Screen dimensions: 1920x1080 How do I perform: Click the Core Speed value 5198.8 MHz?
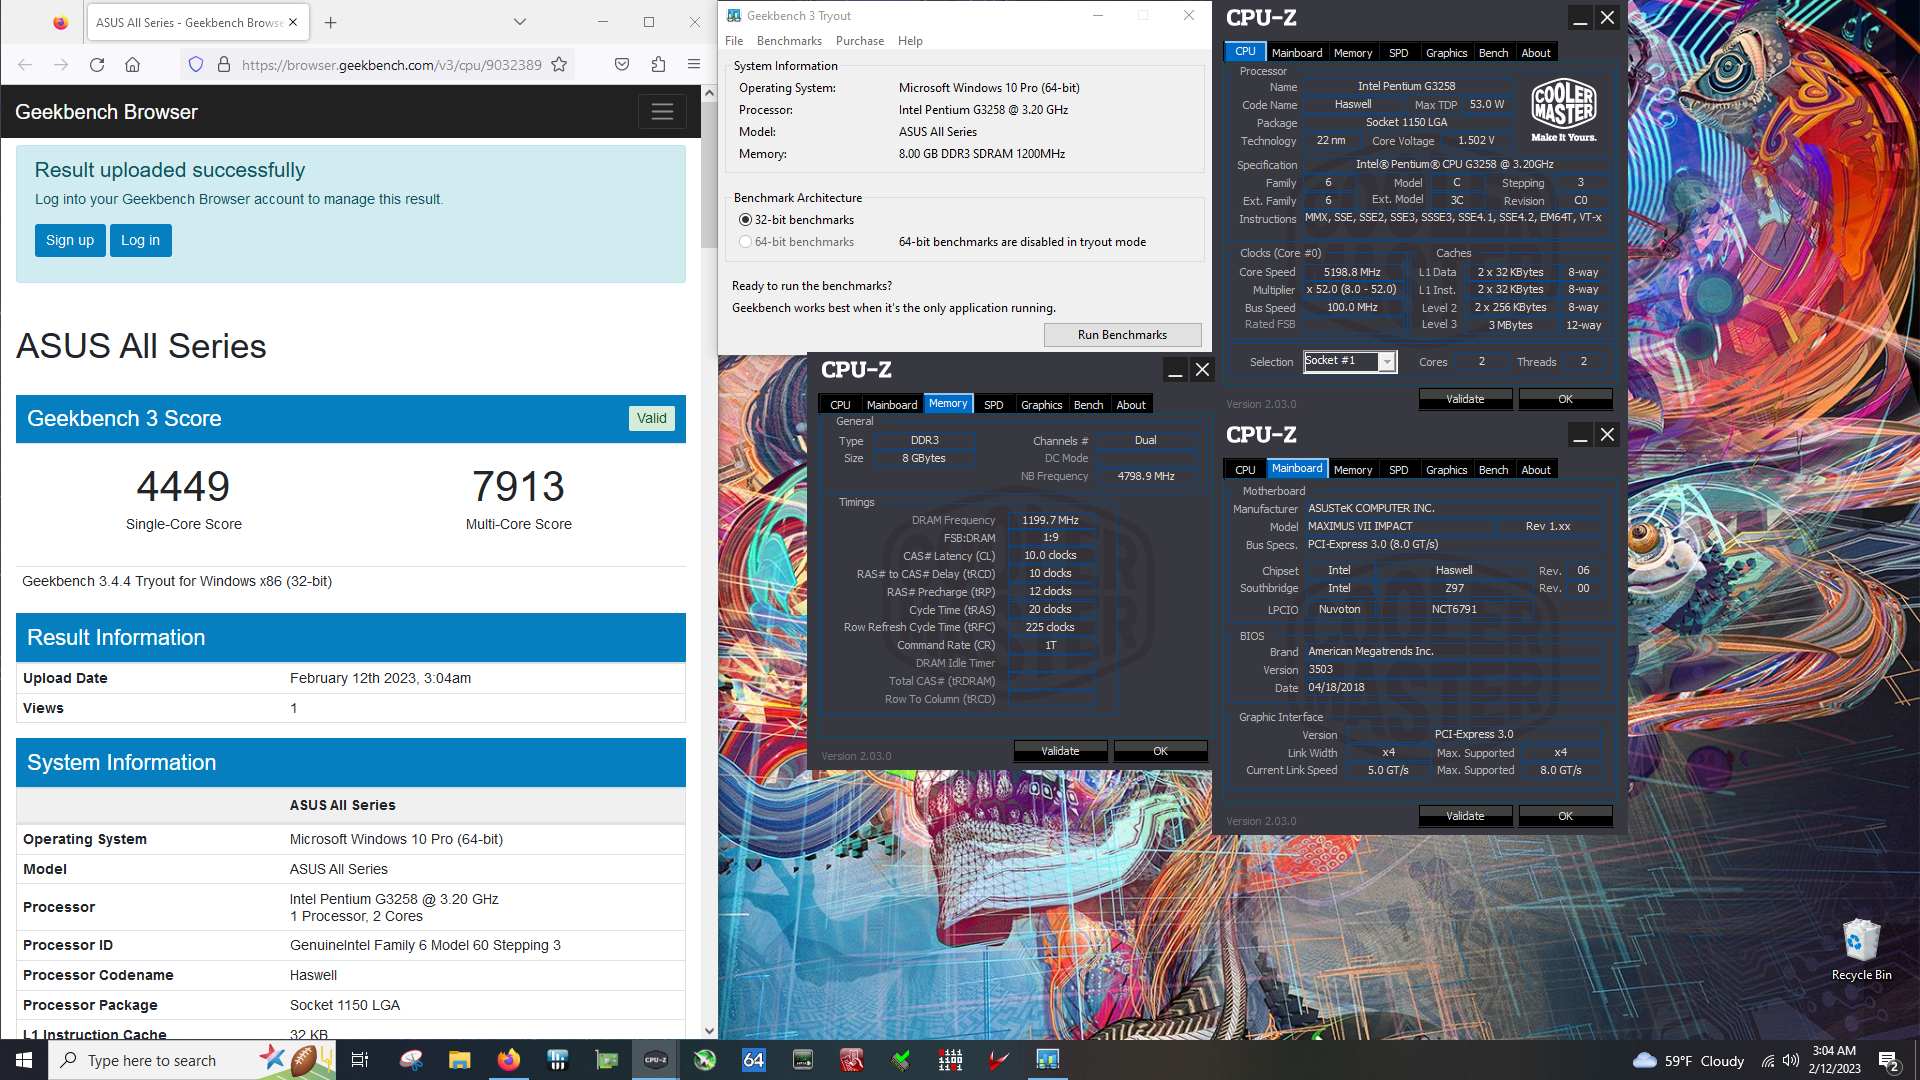coord(1352,272)
